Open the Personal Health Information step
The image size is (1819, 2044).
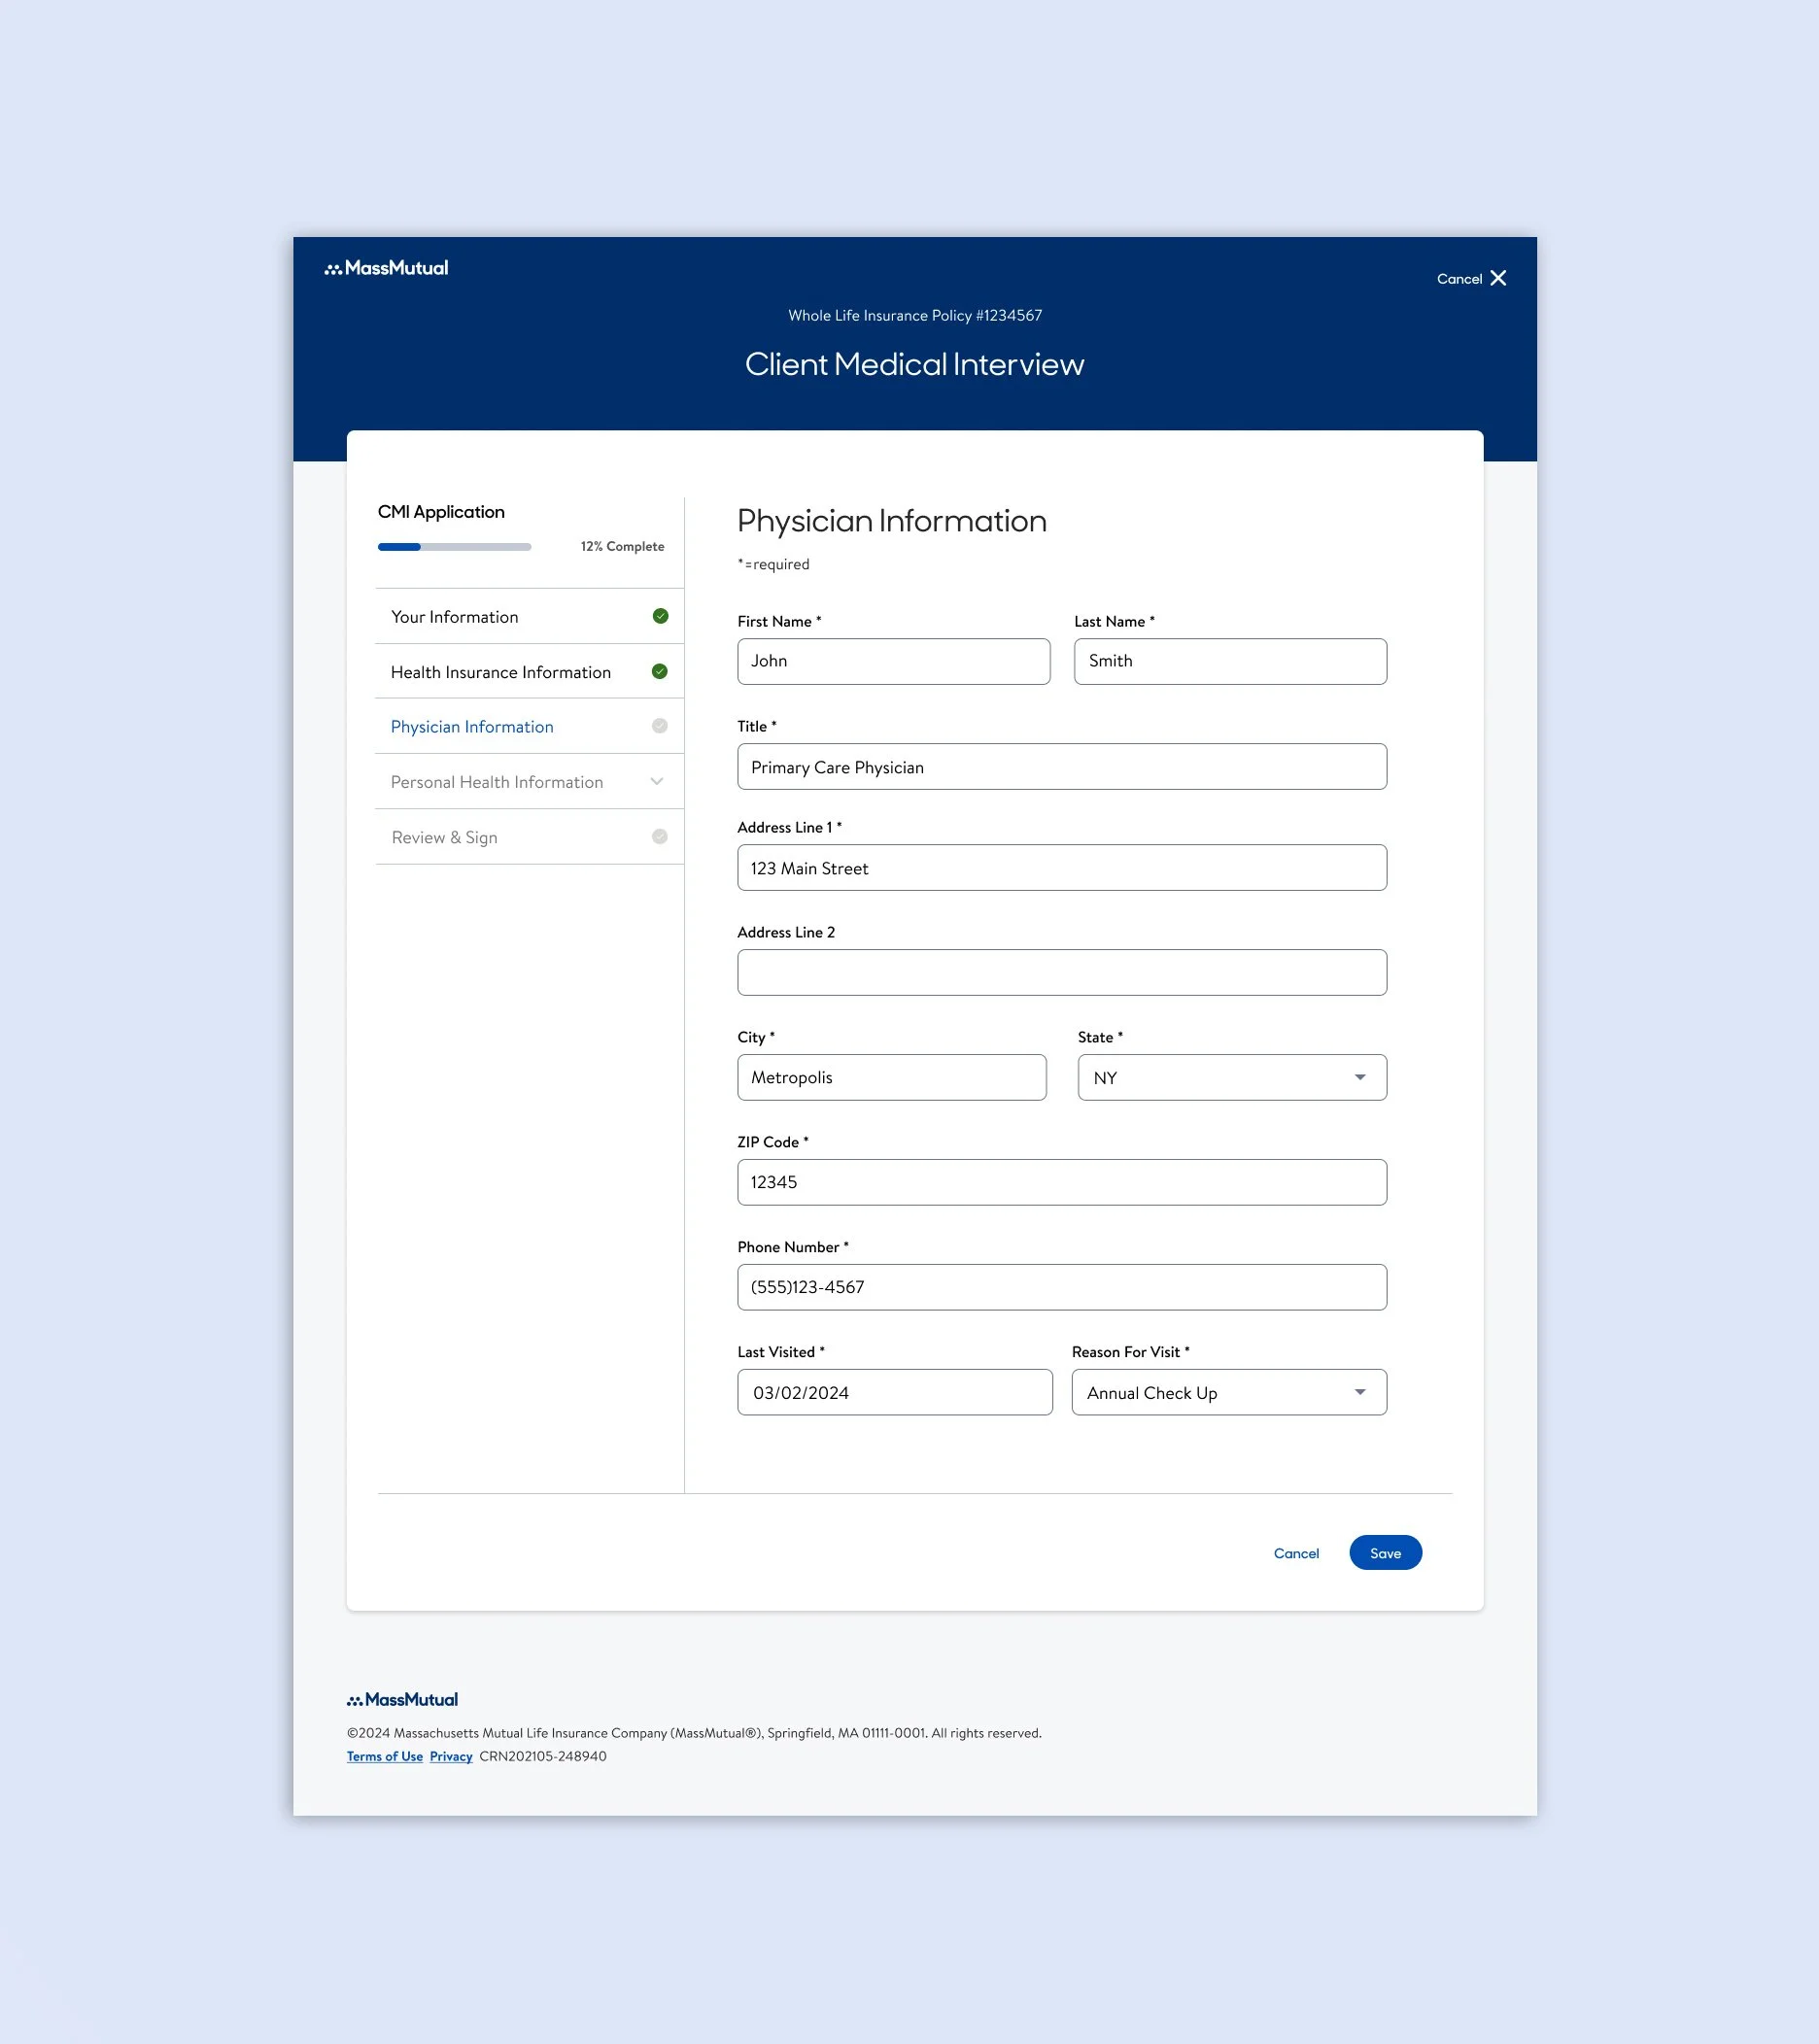coord(529,782)
